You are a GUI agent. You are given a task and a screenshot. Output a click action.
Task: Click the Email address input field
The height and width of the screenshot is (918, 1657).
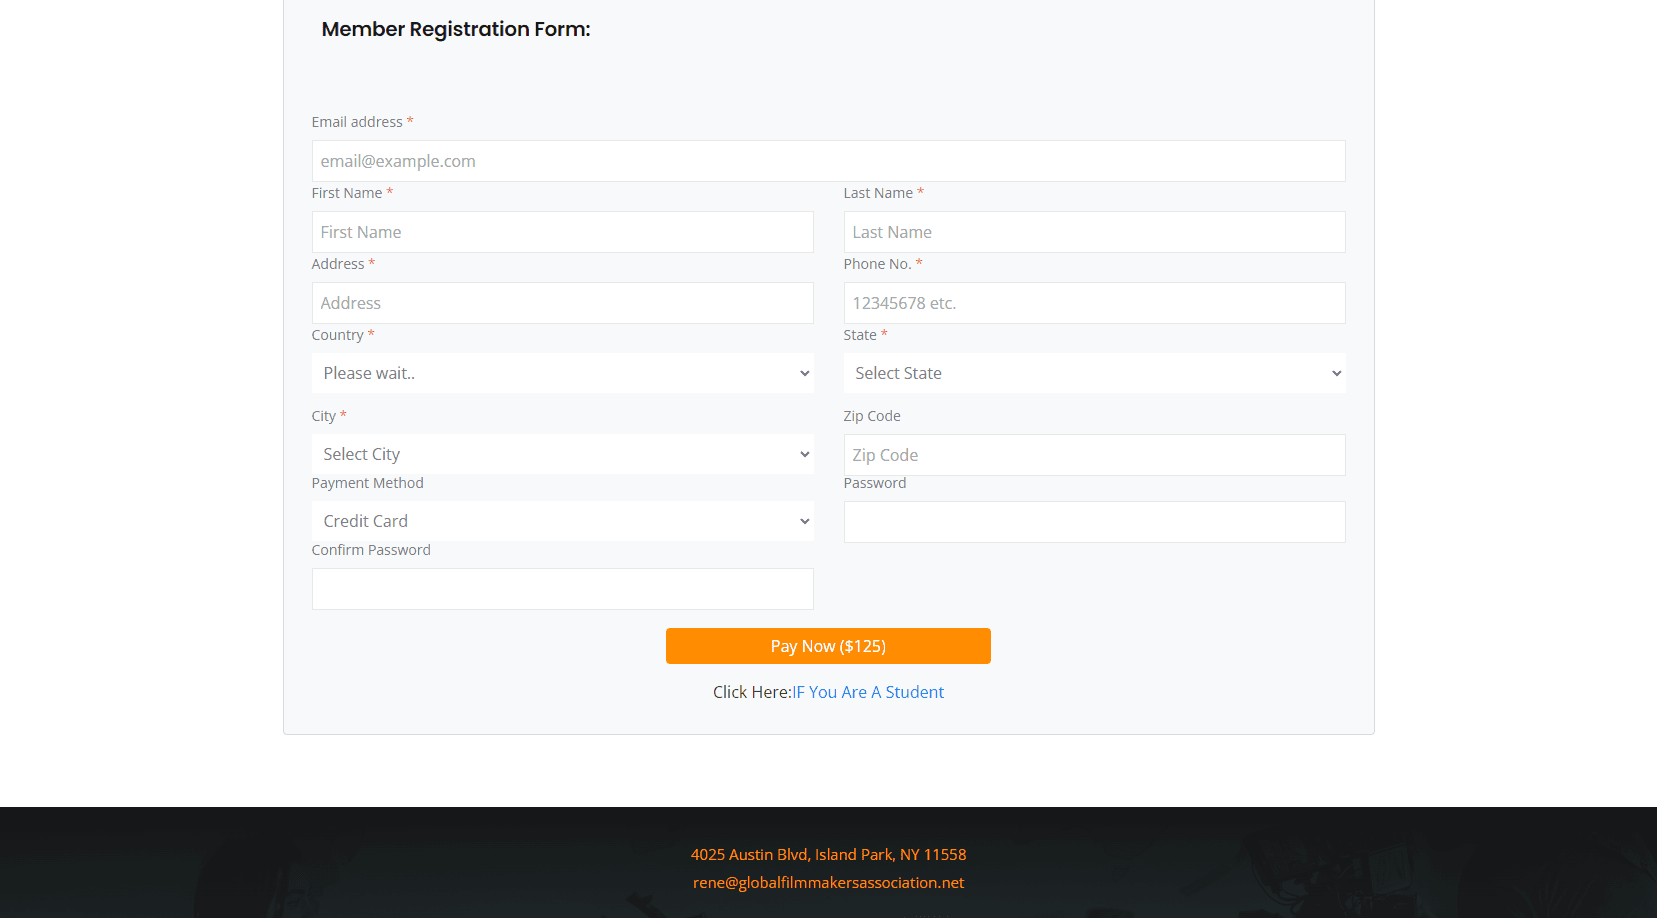point(828,161)
